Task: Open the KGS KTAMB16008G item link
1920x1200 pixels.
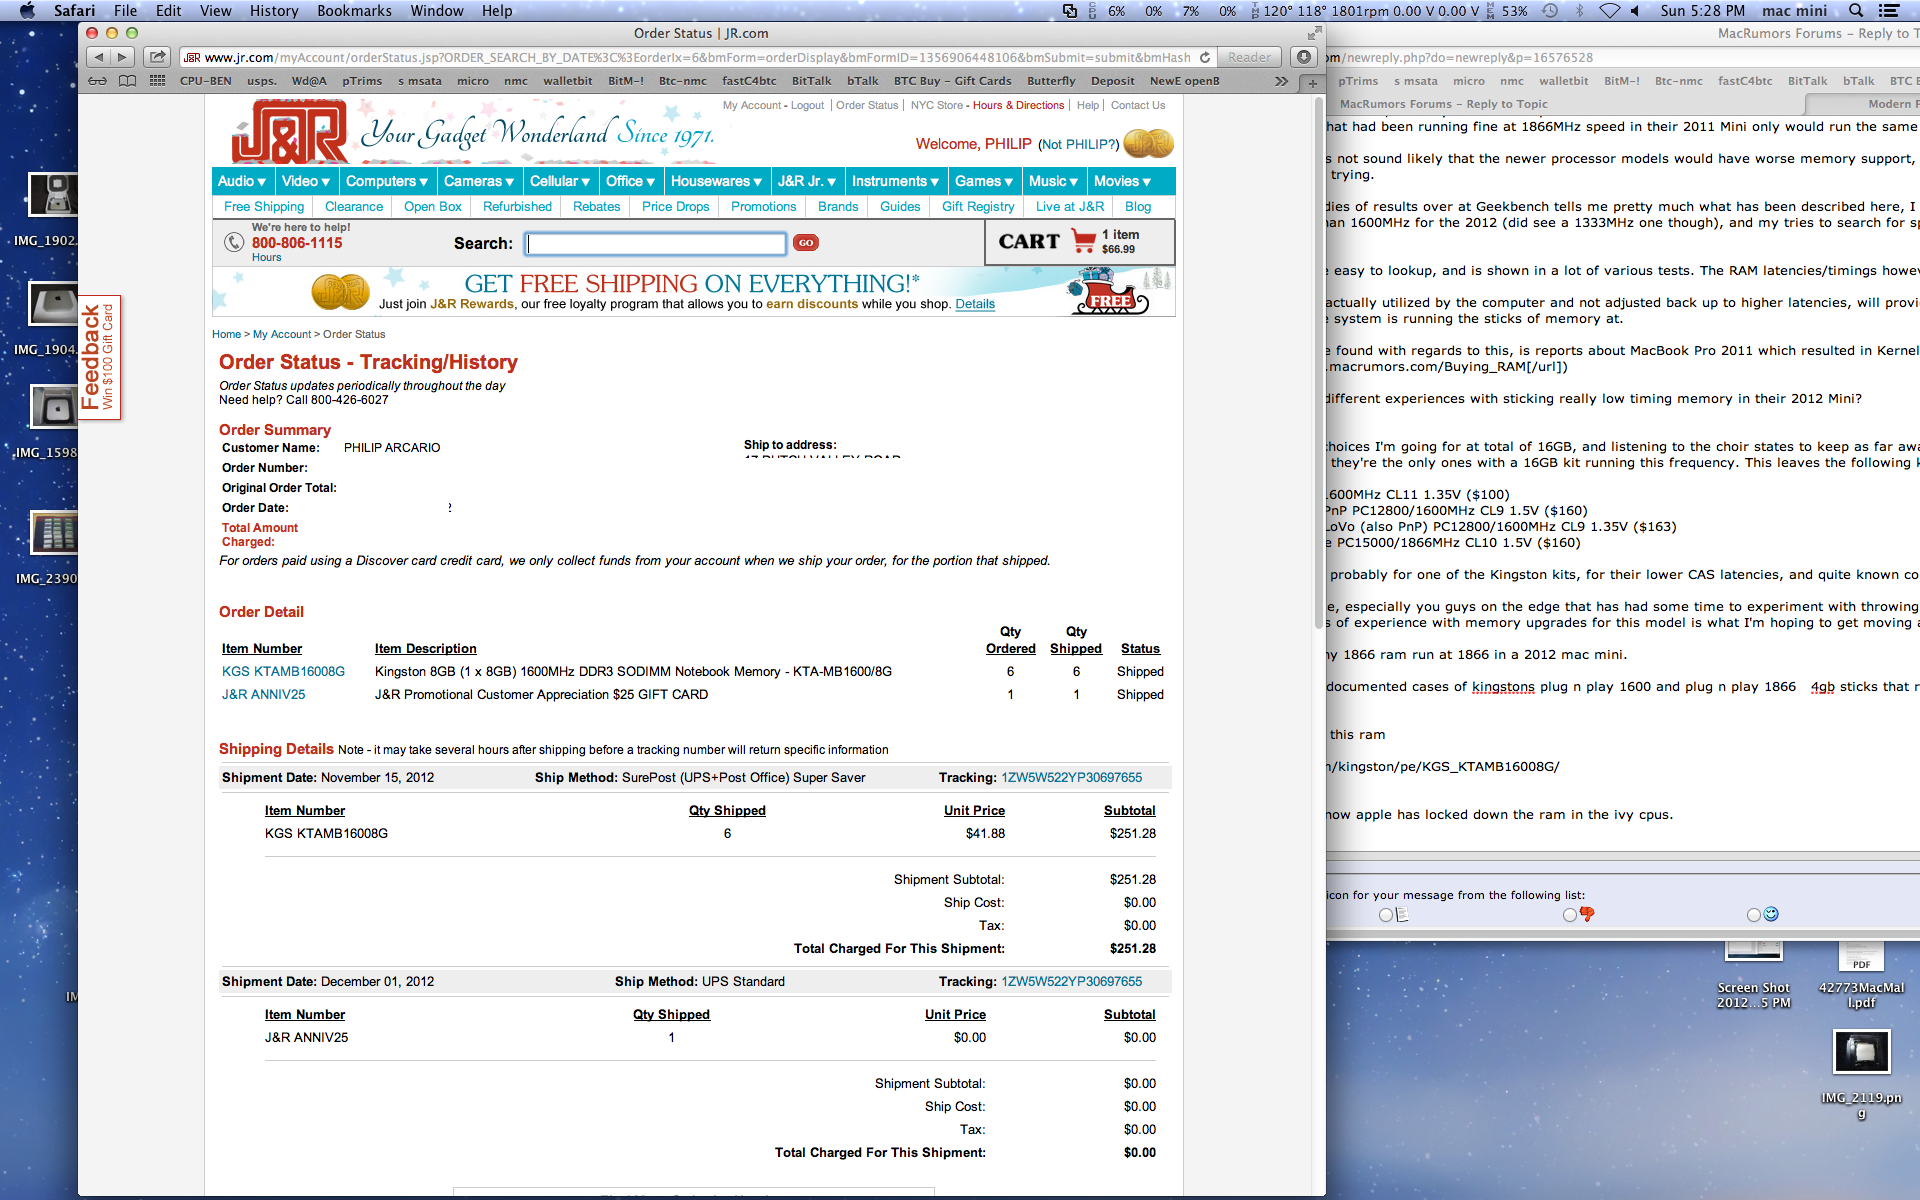Action: point(283,672)
